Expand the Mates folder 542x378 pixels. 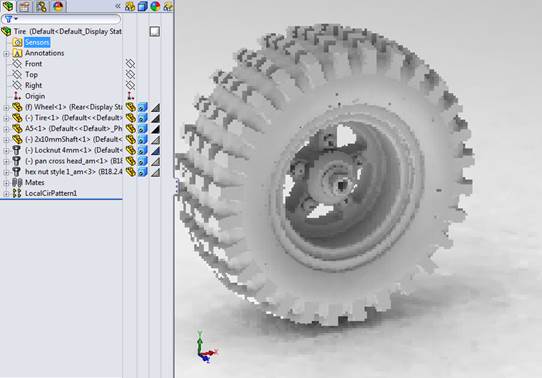tap(6, 183)
